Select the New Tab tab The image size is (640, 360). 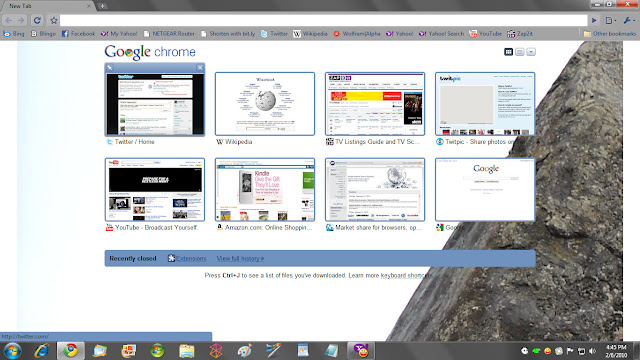(x=47, y=6)
